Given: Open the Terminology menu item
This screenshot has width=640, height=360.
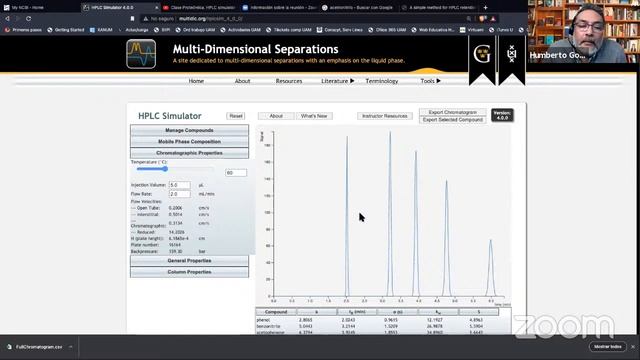Looking at the screenshot, I should 382,81.
